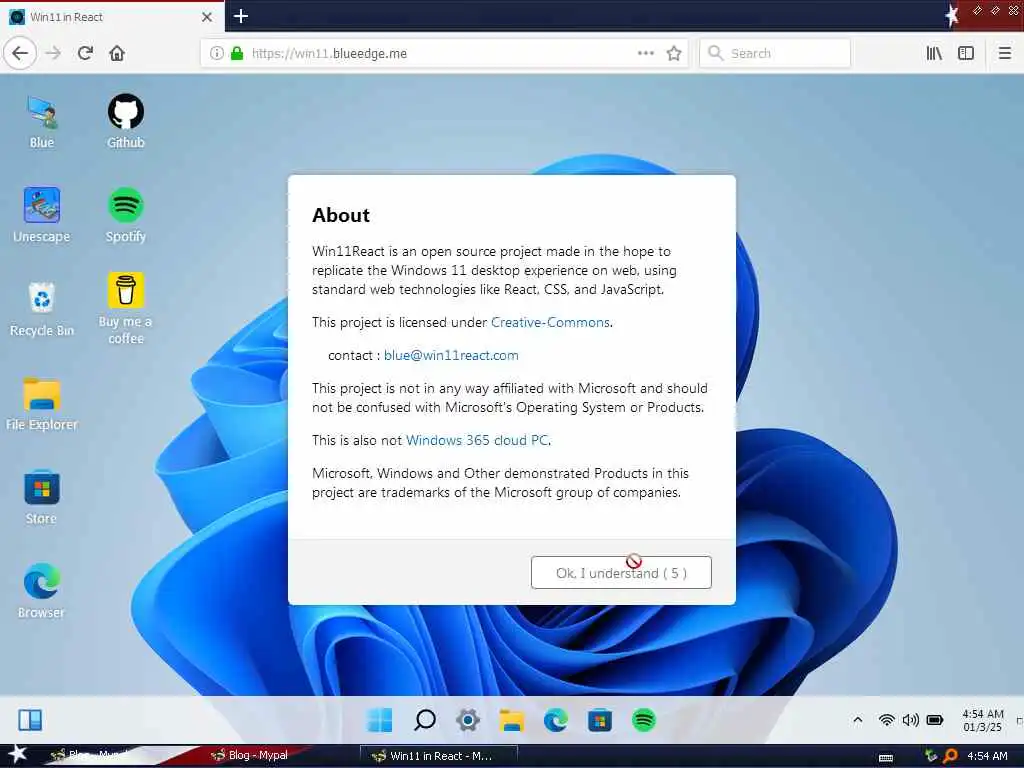Screen dimensions: 1024x768
Task: Click the battery tray icon
Action: coord(935,720)
